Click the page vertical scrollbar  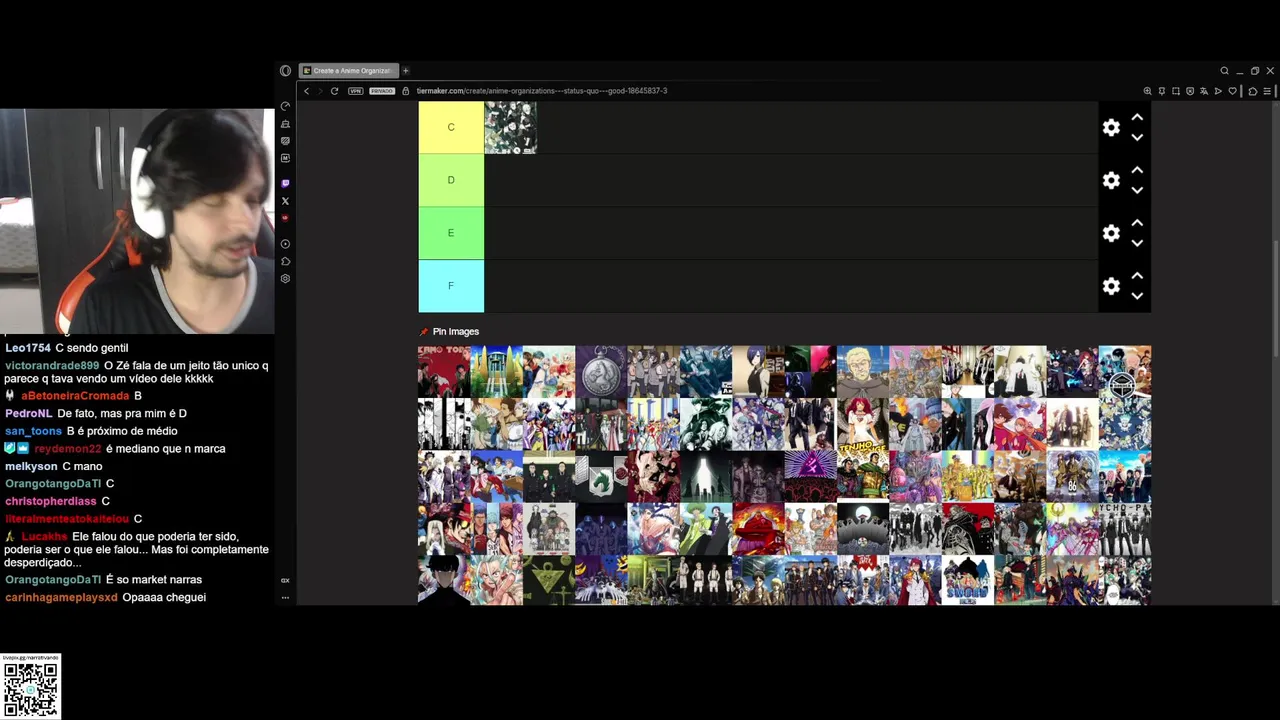click(x=1275, y=299)
